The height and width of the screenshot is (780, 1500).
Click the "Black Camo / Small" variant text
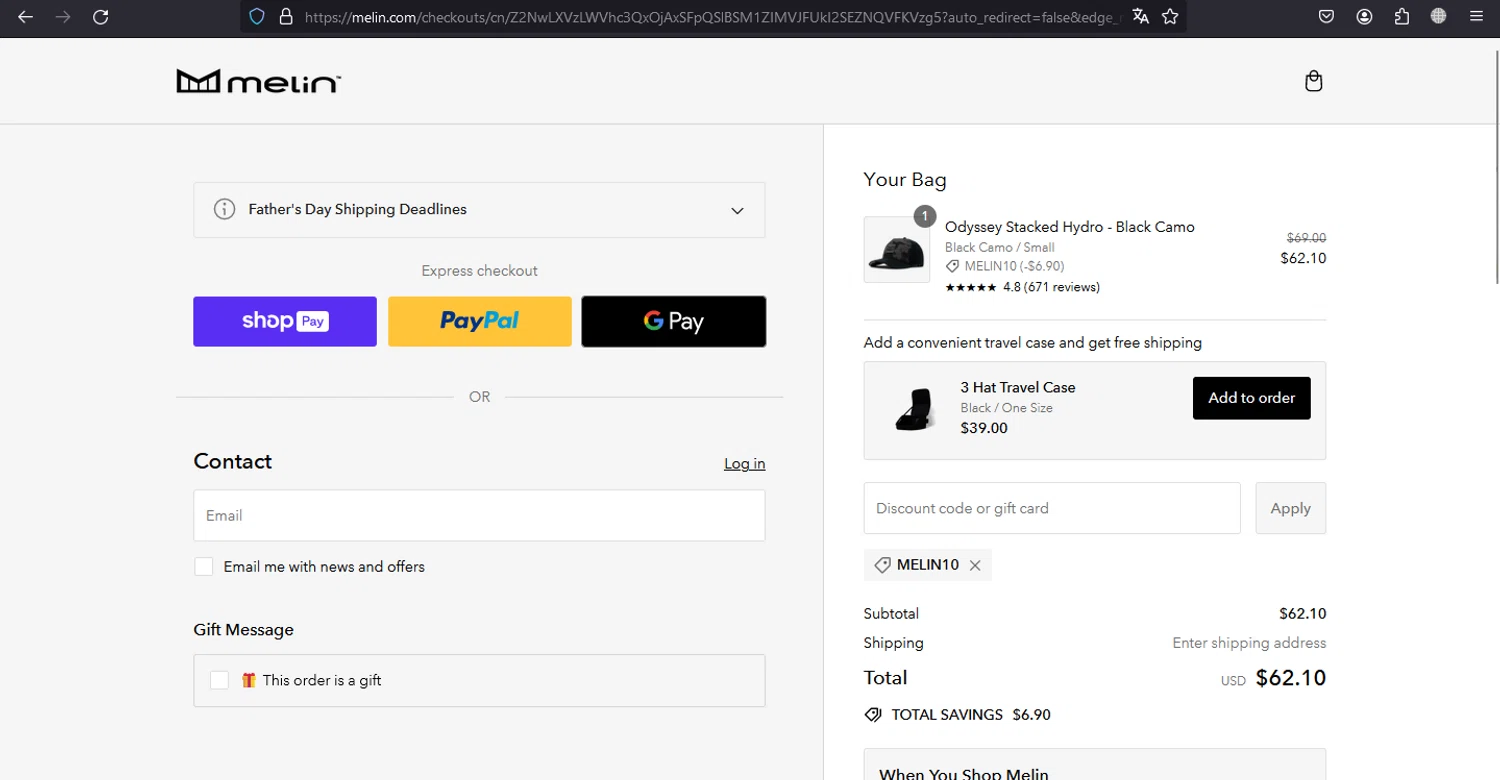[1000, 247]
